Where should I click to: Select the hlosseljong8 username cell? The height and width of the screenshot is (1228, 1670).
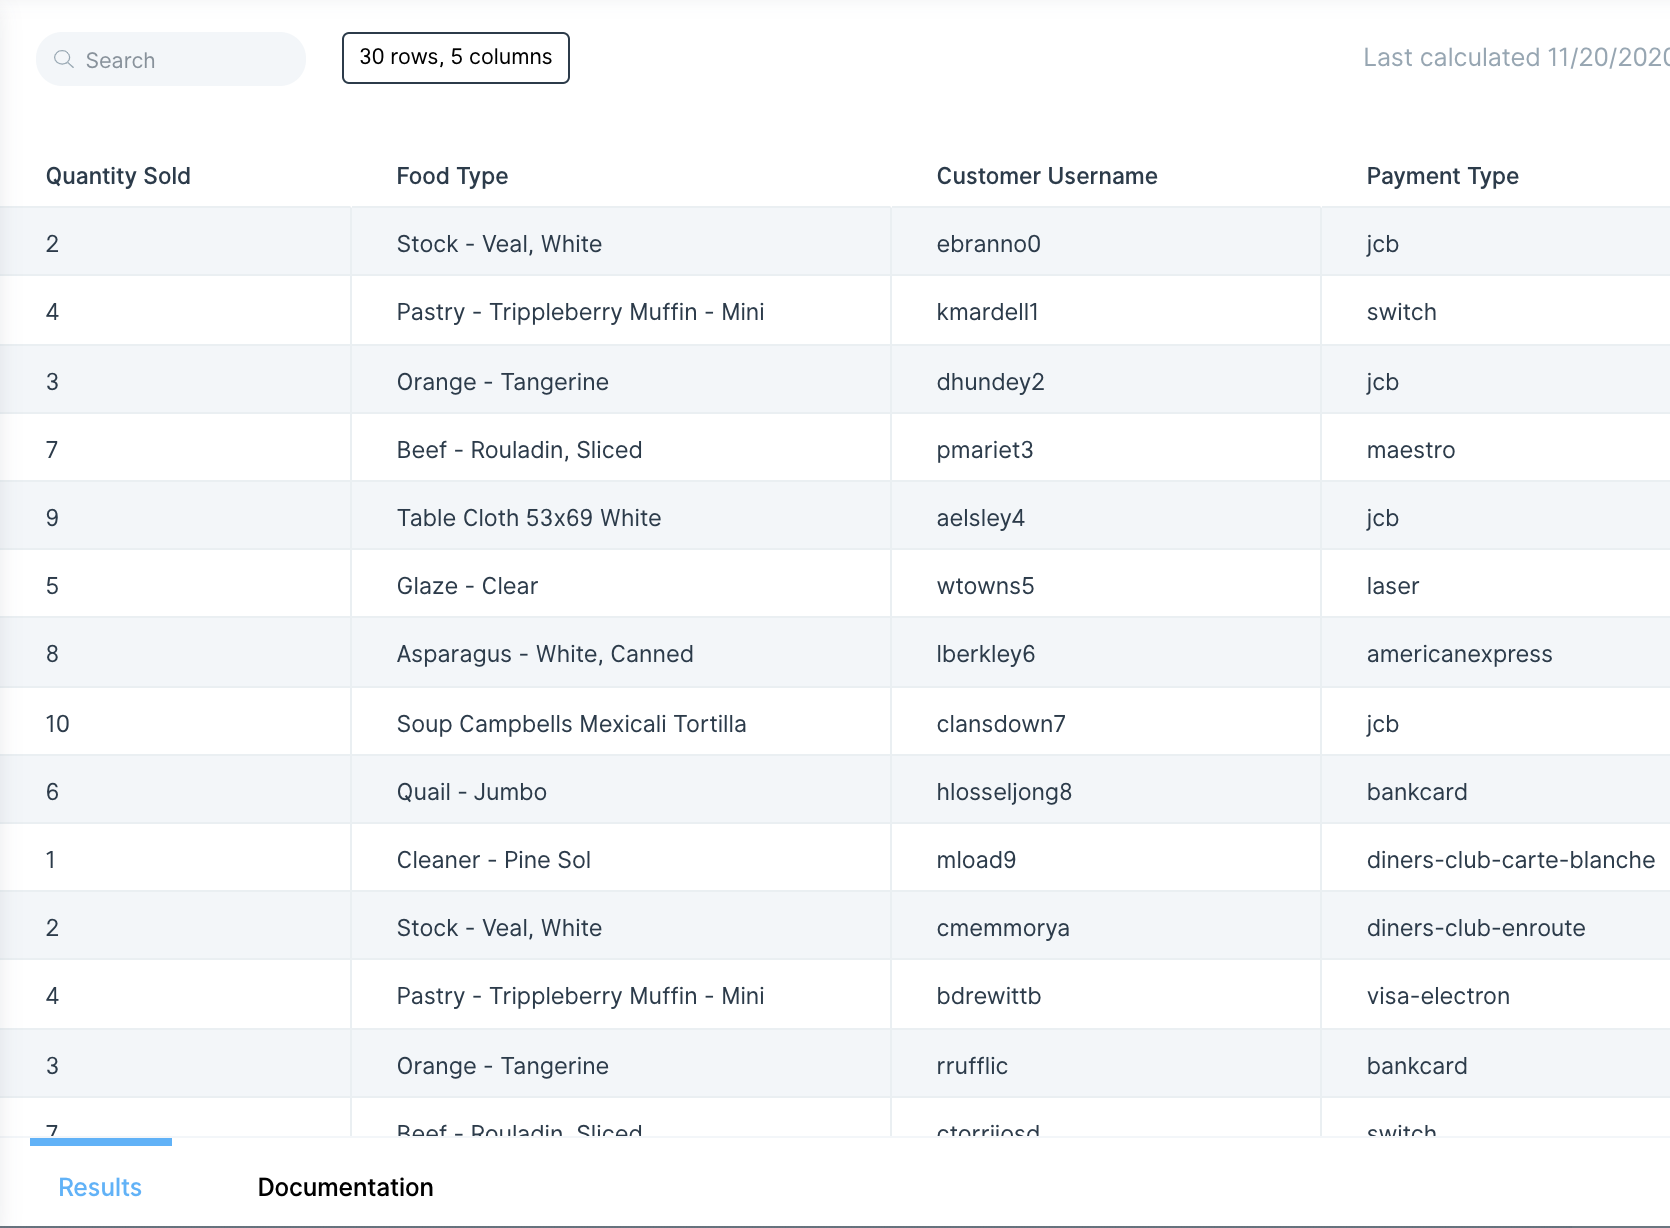pyautogui.click(x=1004, y=792)
